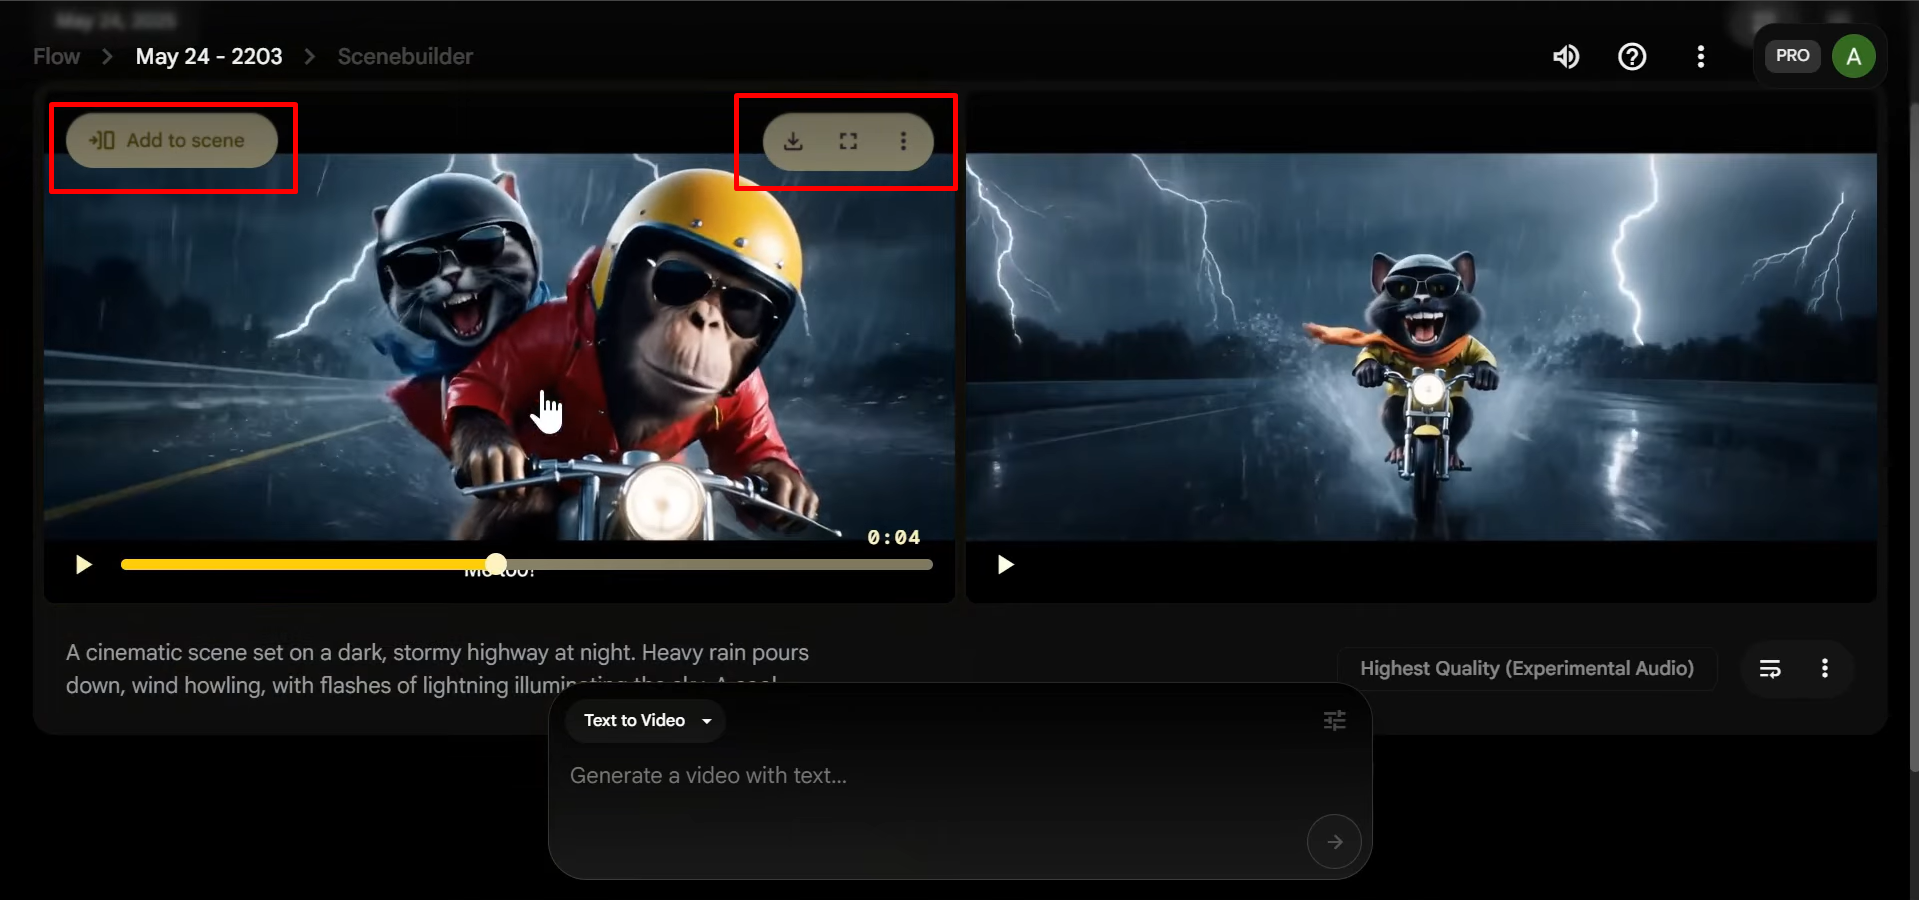Click the audio volume icon in the header
The image size is (1919, 900).
coord(1566,56)
